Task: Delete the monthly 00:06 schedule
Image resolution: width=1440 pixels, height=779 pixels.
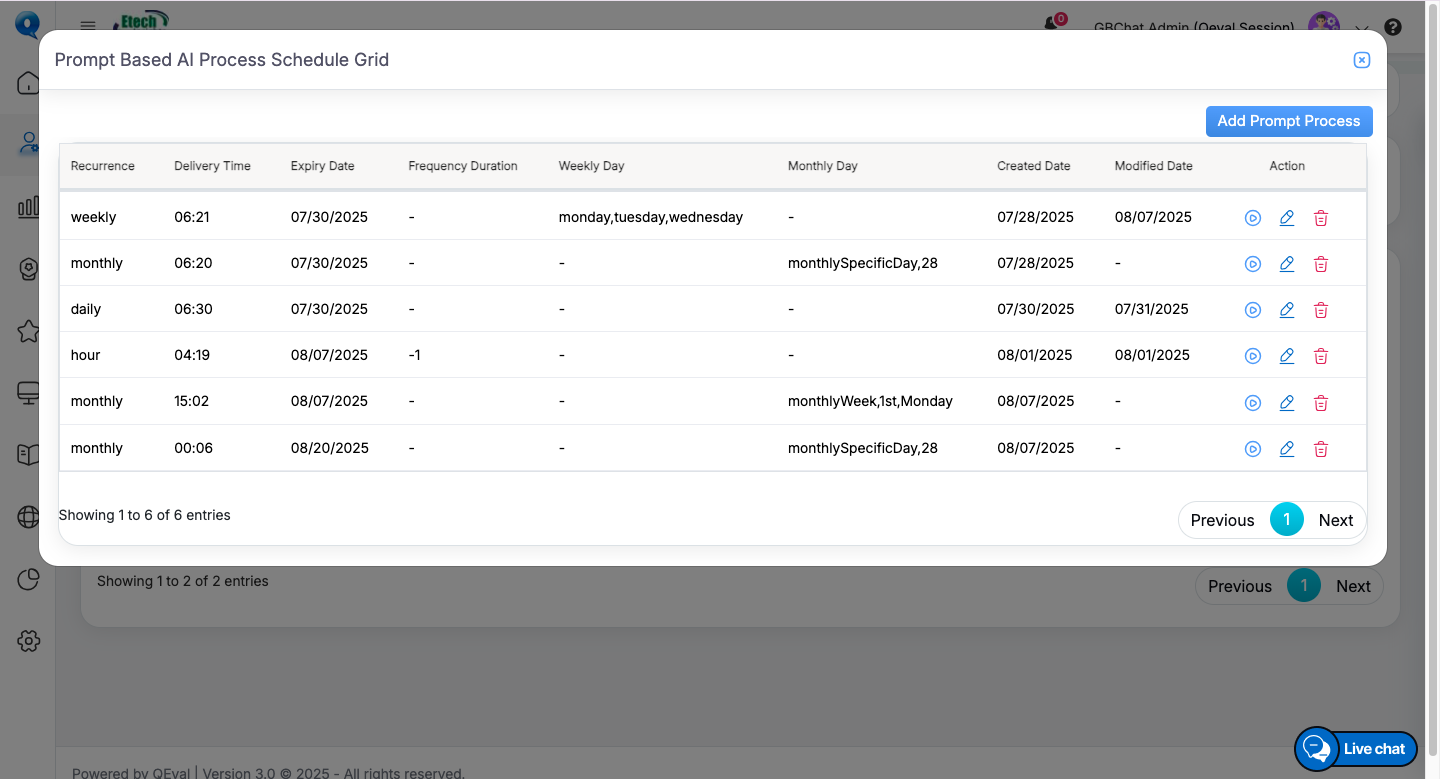Action: pyautogui.click(x=1320, y=449)
